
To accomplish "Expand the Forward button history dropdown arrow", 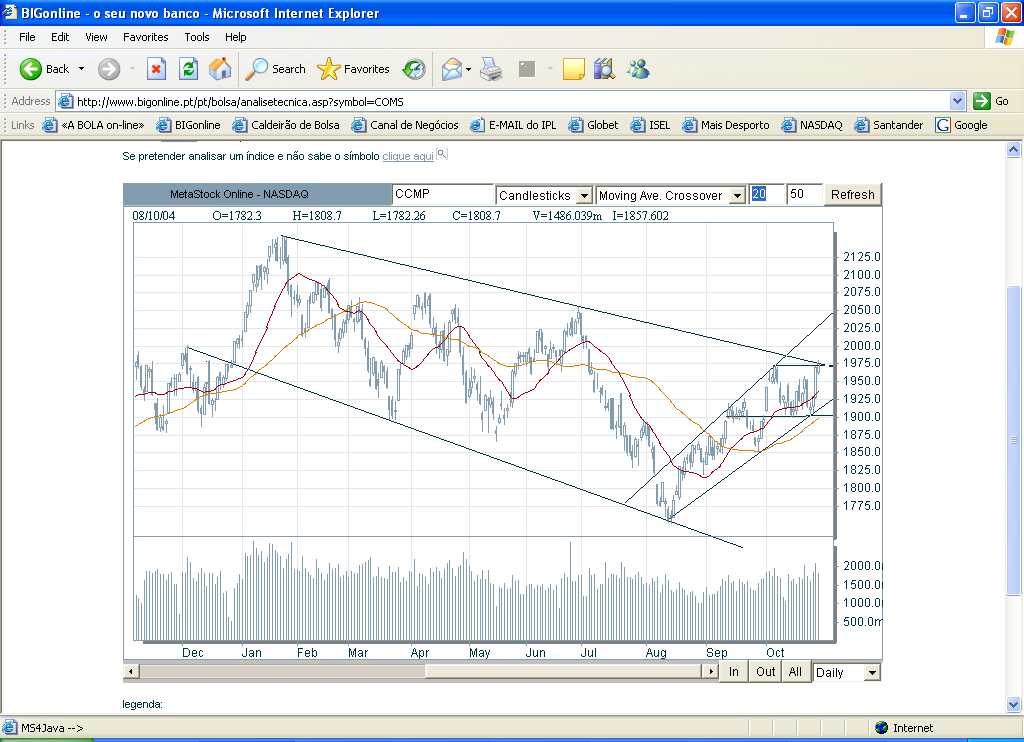I will tap(132, 69).
